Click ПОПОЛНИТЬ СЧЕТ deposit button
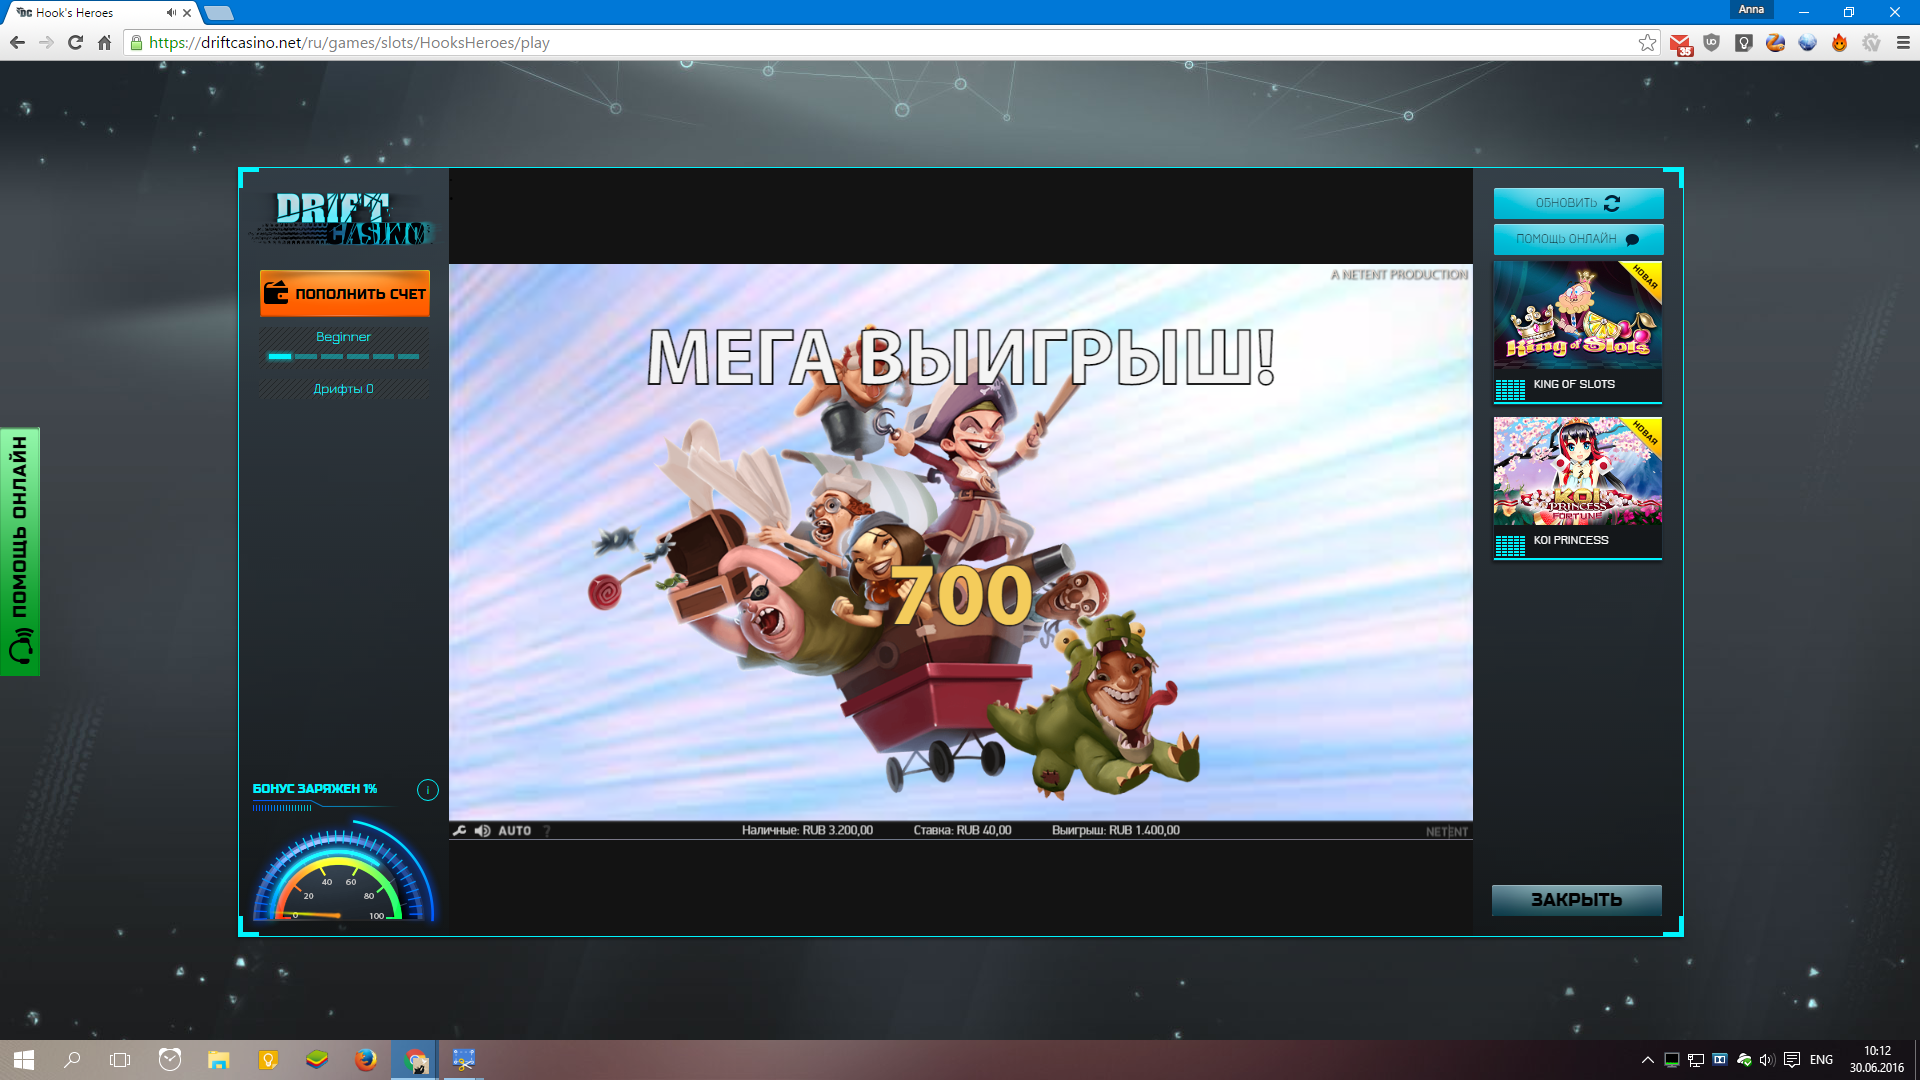This screenshot has width=1920, height=1080. [x=344, y=293]
